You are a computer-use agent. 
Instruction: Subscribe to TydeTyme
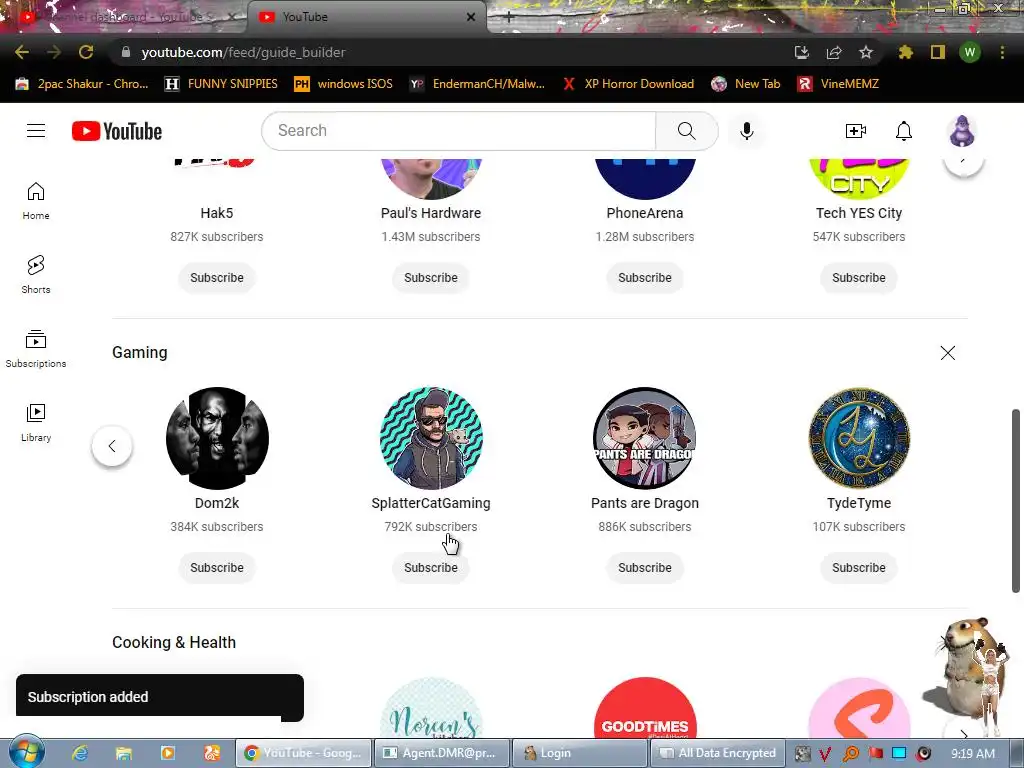tap(859, 568)
